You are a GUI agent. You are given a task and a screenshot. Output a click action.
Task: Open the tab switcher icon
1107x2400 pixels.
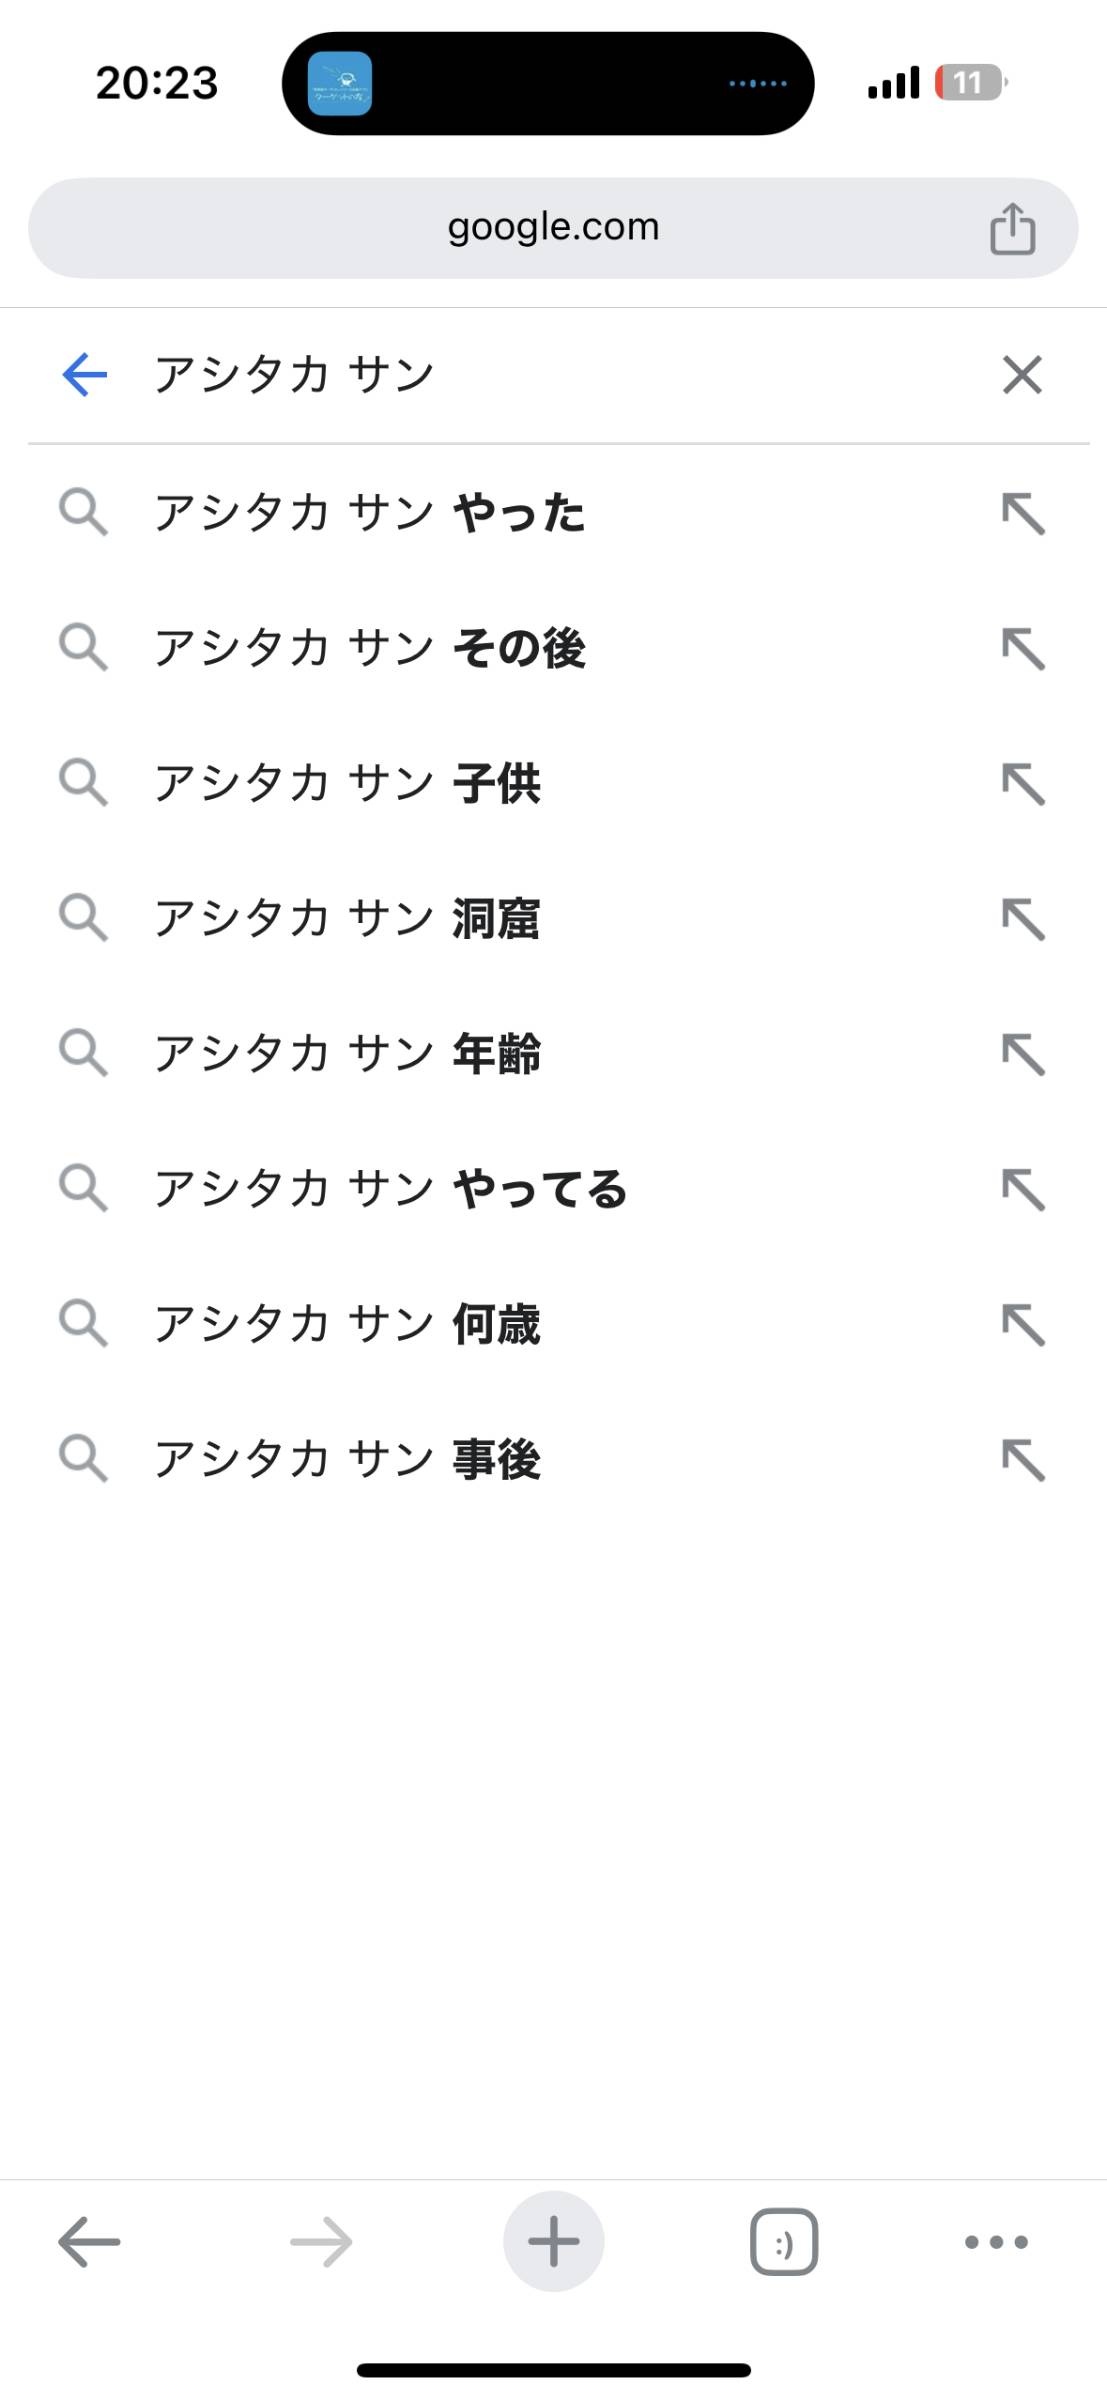[784, 2242]
